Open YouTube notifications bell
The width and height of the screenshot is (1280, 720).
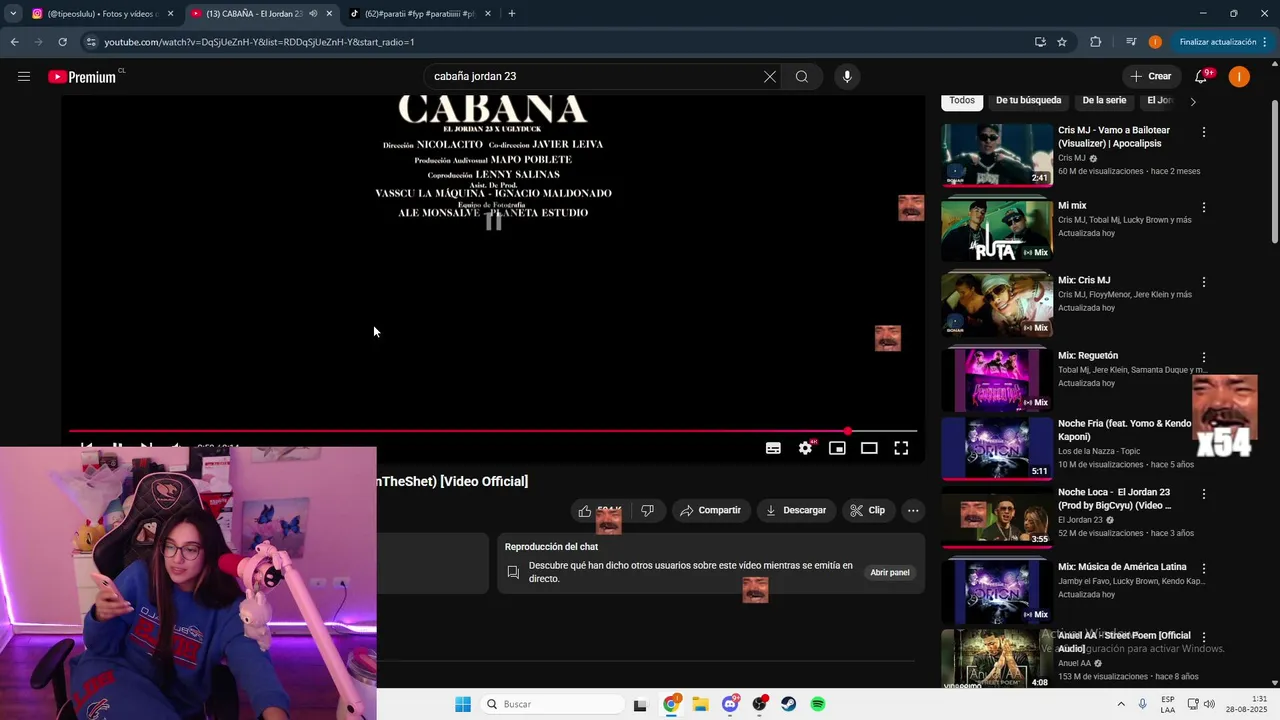(1202, 77)
